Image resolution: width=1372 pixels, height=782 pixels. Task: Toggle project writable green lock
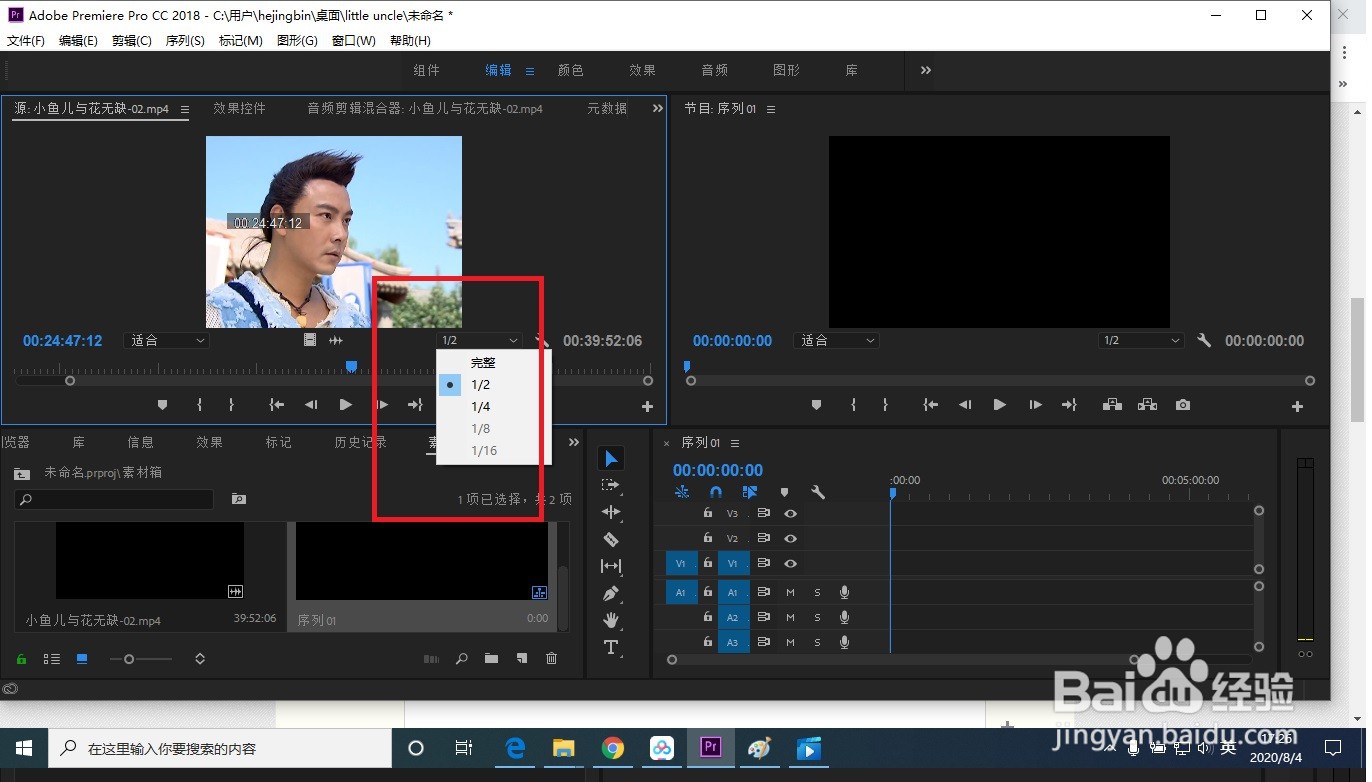tap(21, 659)
